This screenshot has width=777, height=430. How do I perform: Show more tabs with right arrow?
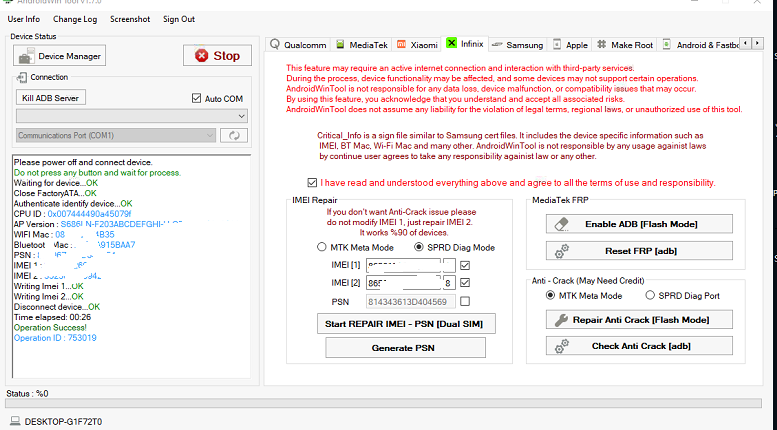point(757,44)
